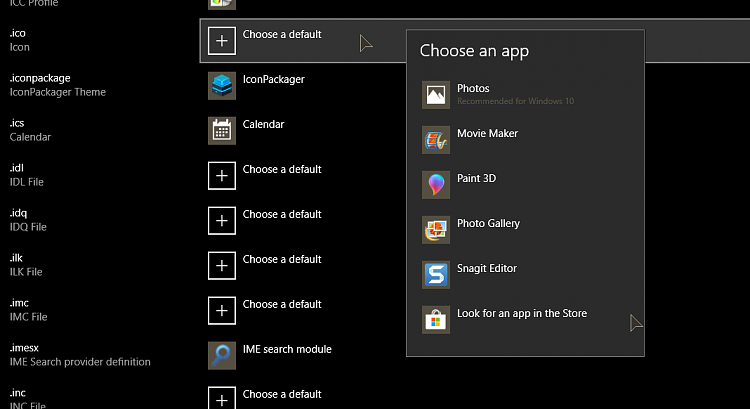Screen dimensions: 750x409
Task: Click the .ilk extension label
Action: pyautogui.click(x=16, y=258)
